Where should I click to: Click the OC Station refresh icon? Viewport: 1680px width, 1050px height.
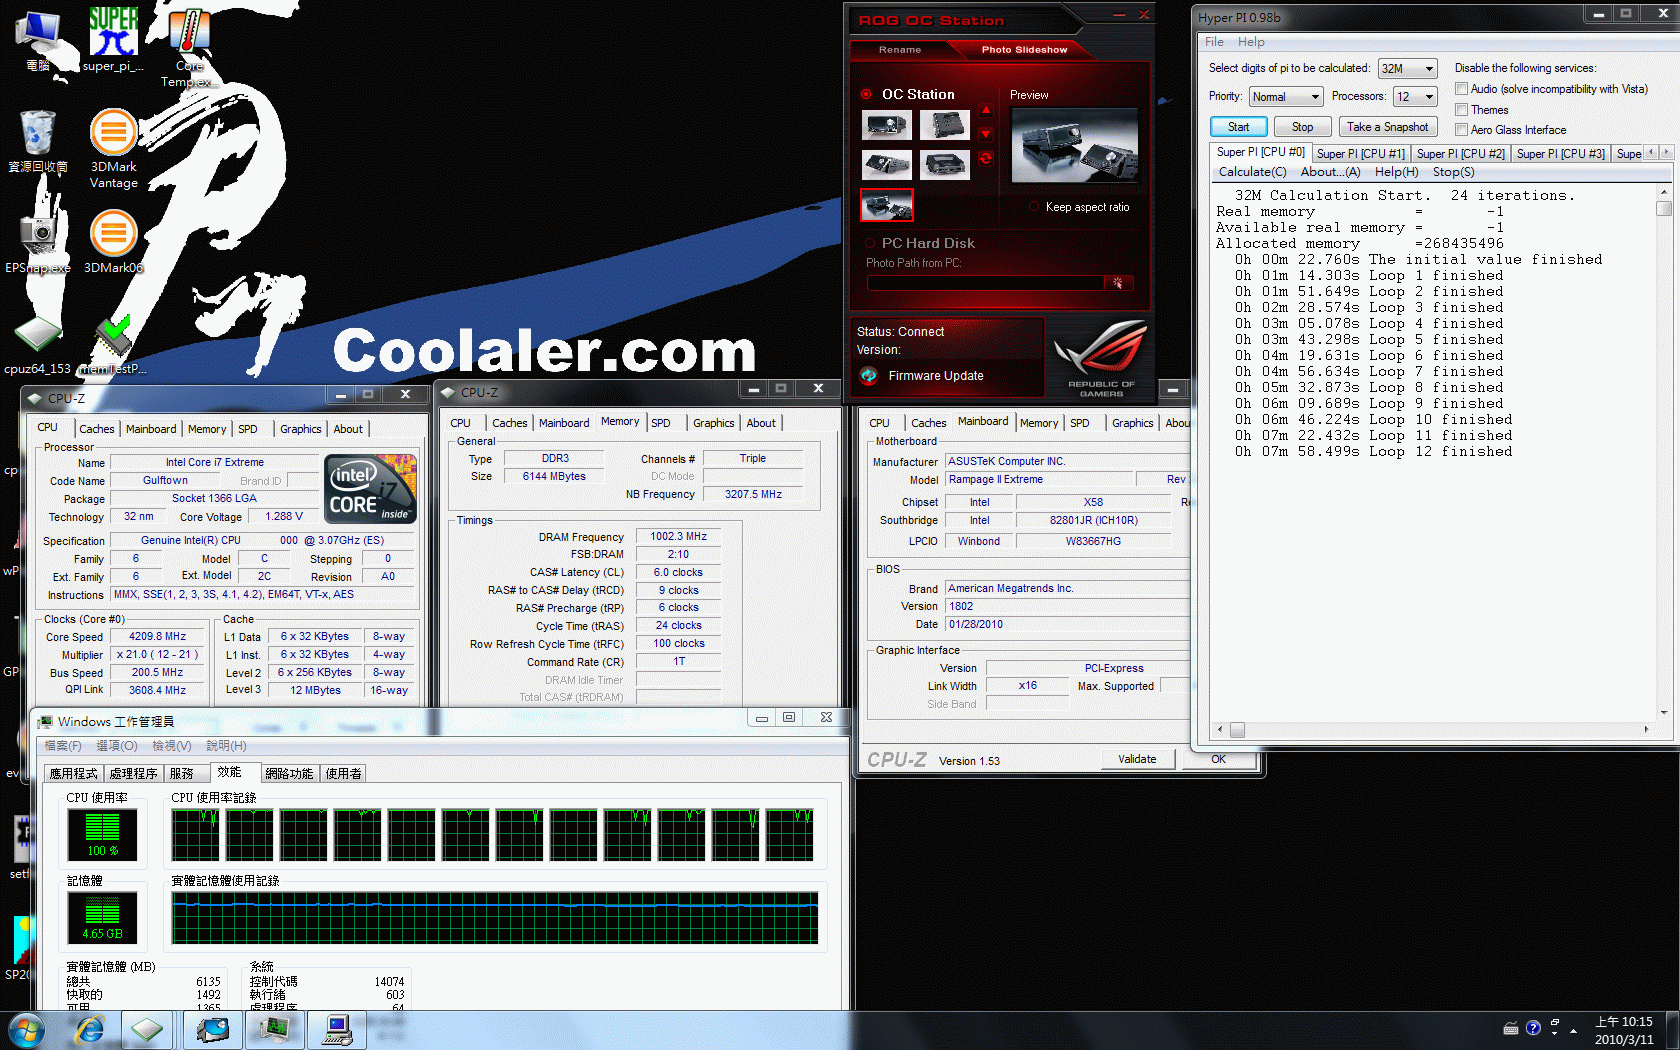[986, 158]
